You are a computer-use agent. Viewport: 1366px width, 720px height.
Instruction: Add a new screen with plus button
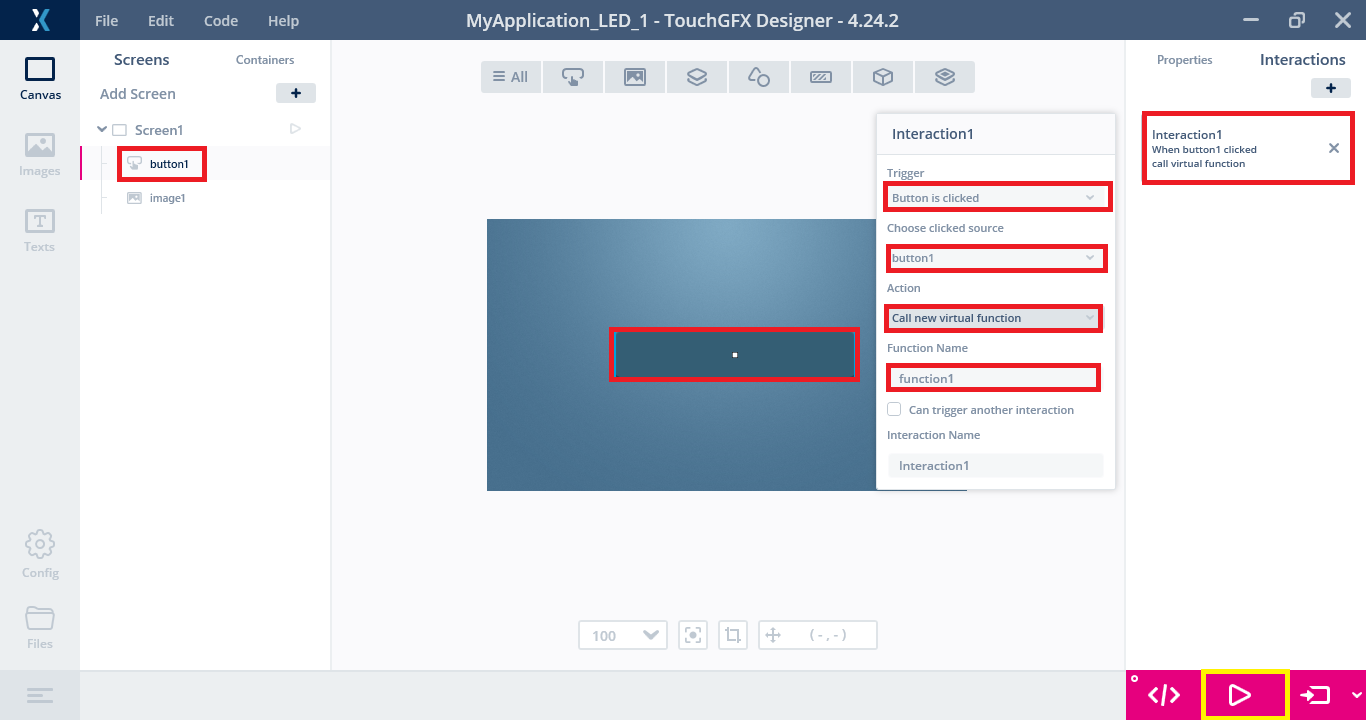pos(296,93)
